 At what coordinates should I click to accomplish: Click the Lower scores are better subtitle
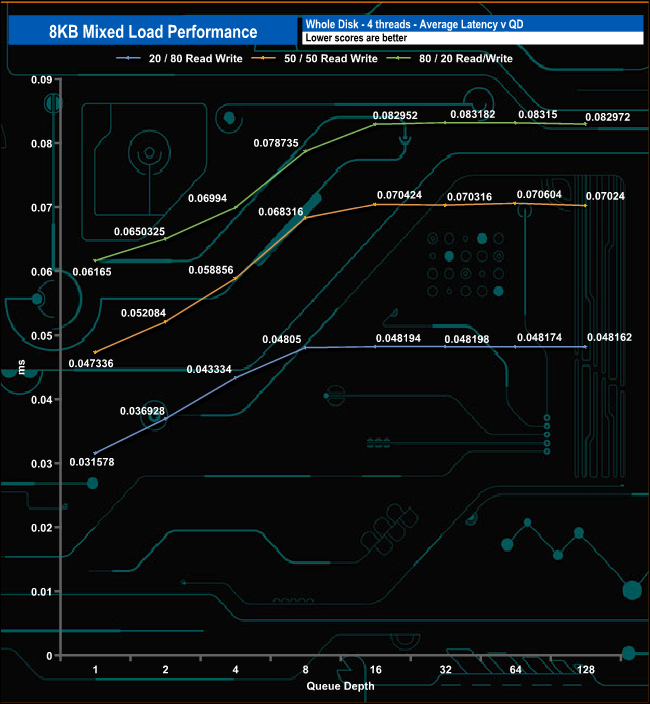pos(356,38)
